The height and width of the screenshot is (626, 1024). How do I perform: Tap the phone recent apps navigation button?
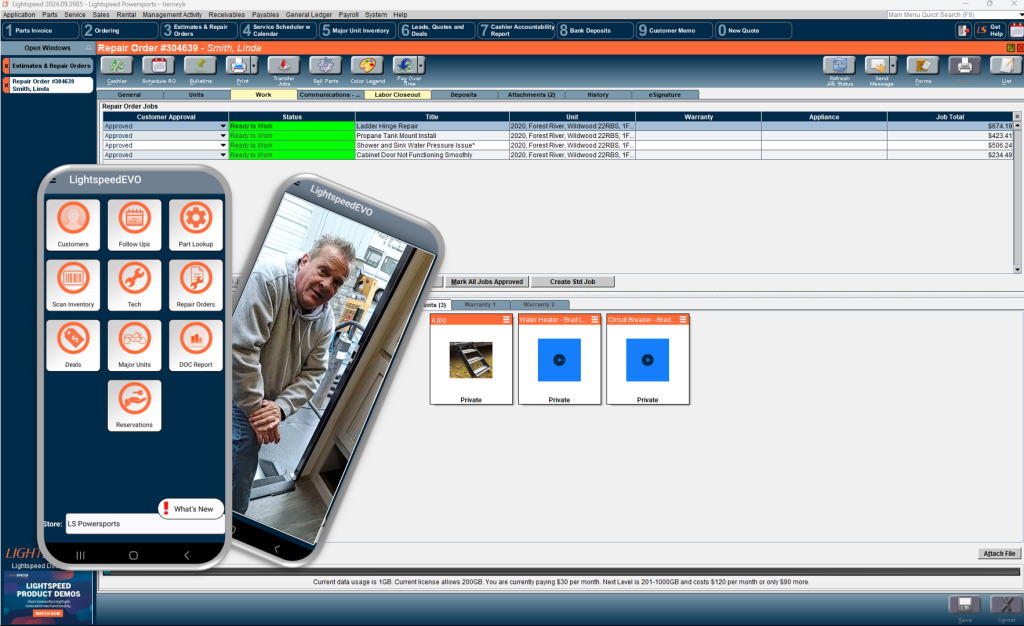pyautogui.click(x=81, y=556)
